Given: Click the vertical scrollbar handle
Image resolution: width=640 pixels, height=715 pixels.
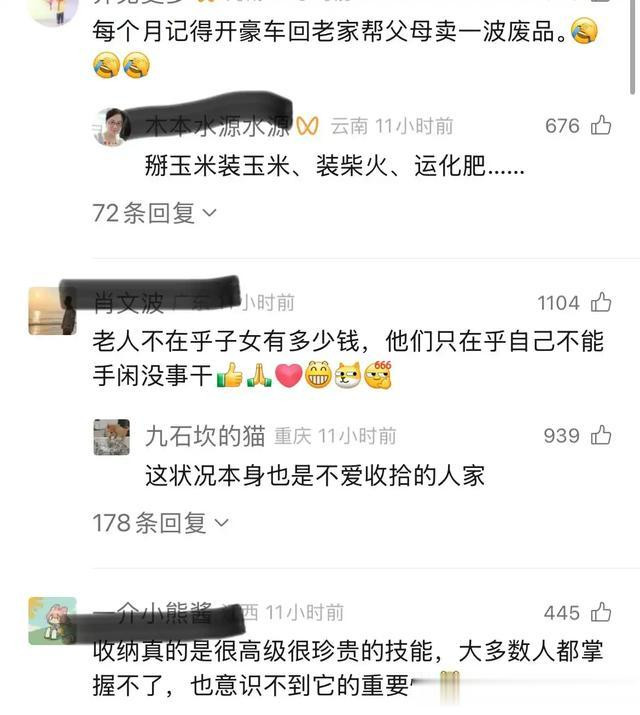Looking at the screenshot, I should 632,47.
